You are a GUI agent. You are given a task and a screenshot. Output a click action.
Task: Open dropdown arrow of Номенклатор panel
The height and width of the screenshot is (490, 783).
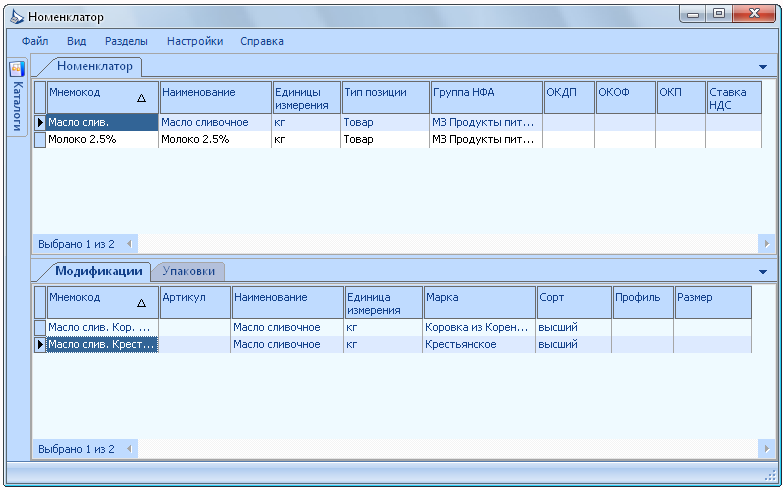coord(763,67)
